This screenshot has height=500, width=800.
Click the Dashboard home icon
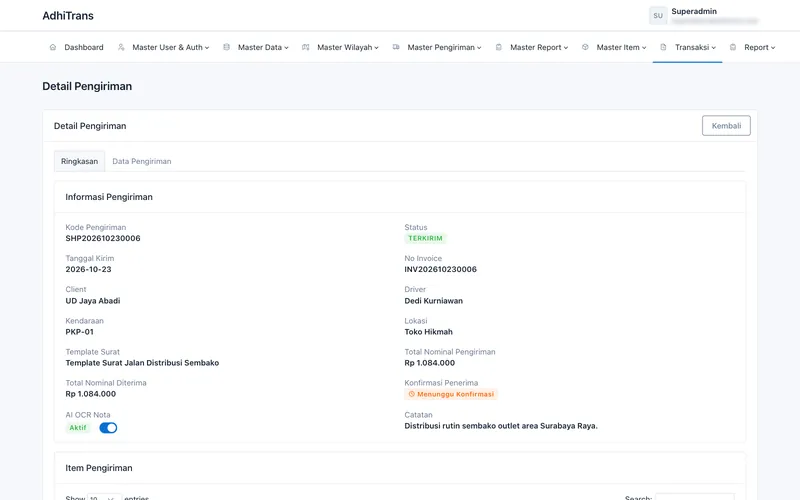pyautogui.click(x=53, y=47)
